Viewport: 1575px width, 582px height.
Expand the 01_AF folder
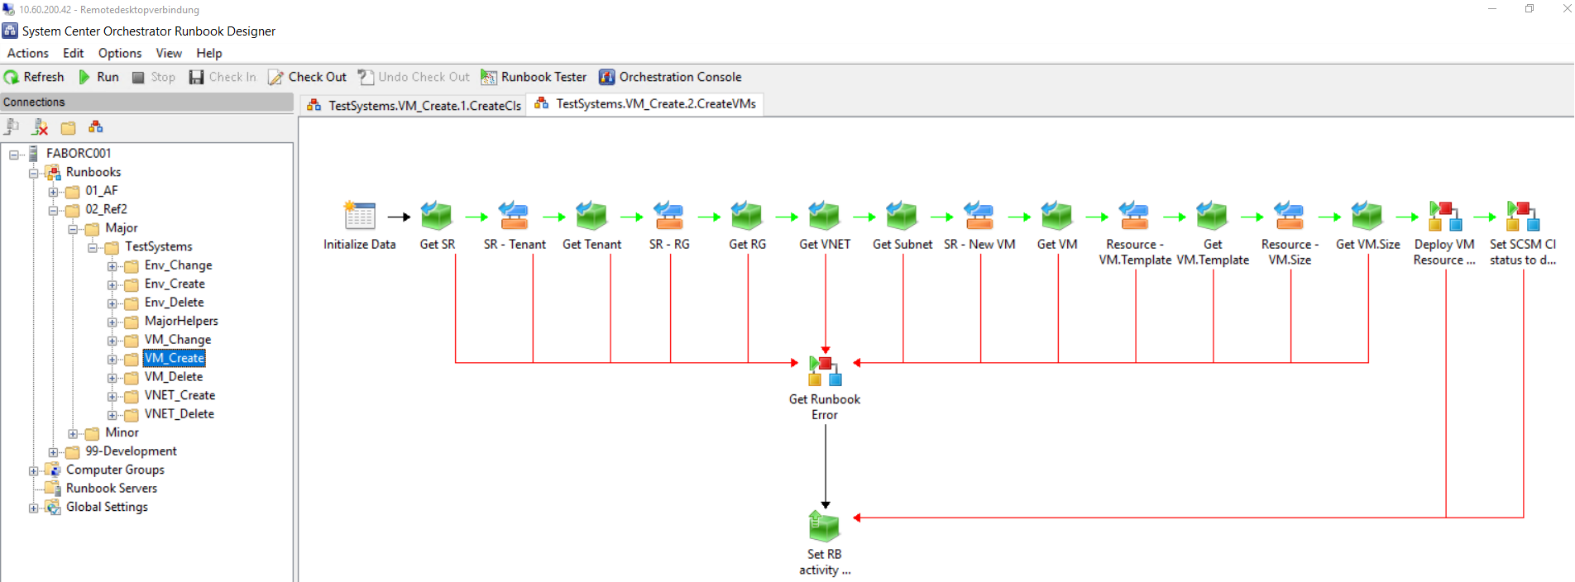point(54,191)
